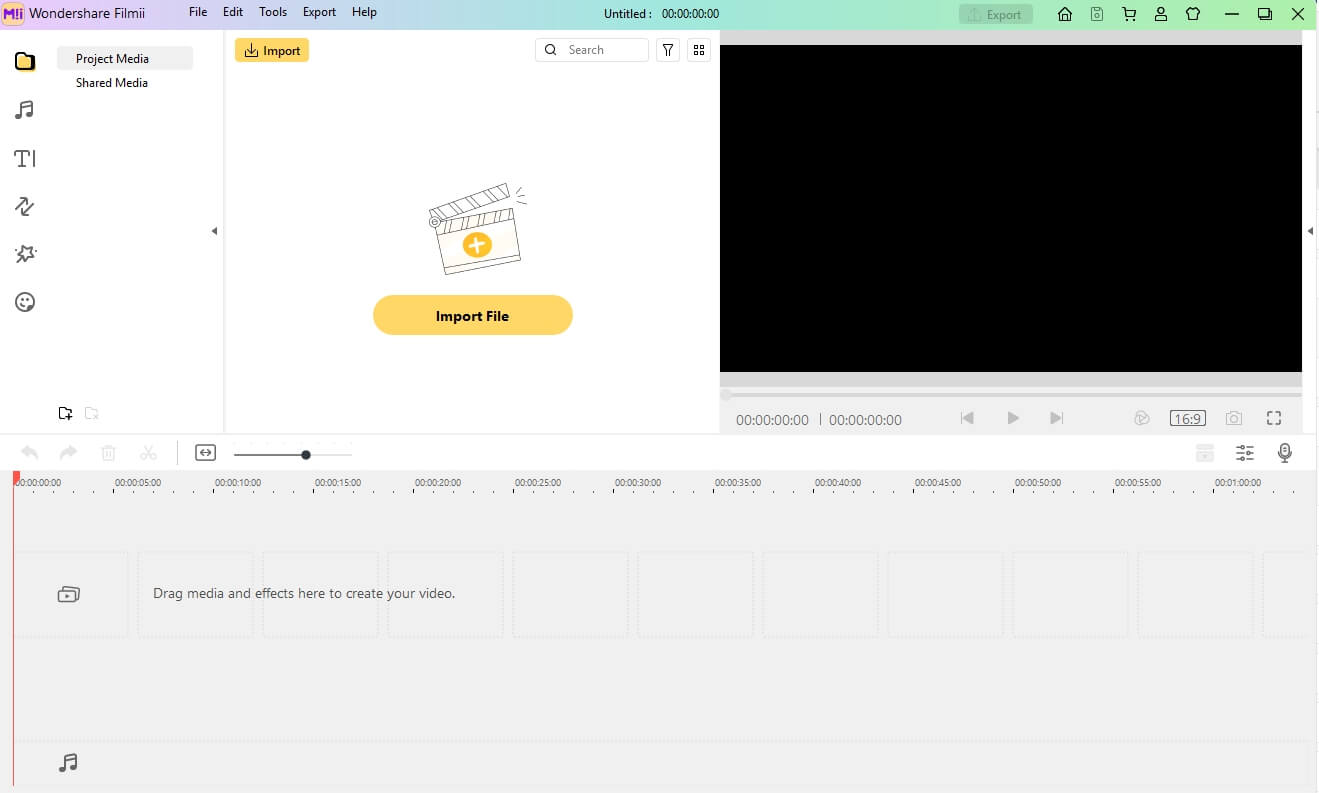The width and height of the screenshot is (1319, 793).
Task: Click the Search media input field
Action: click(x=592, y=50)
